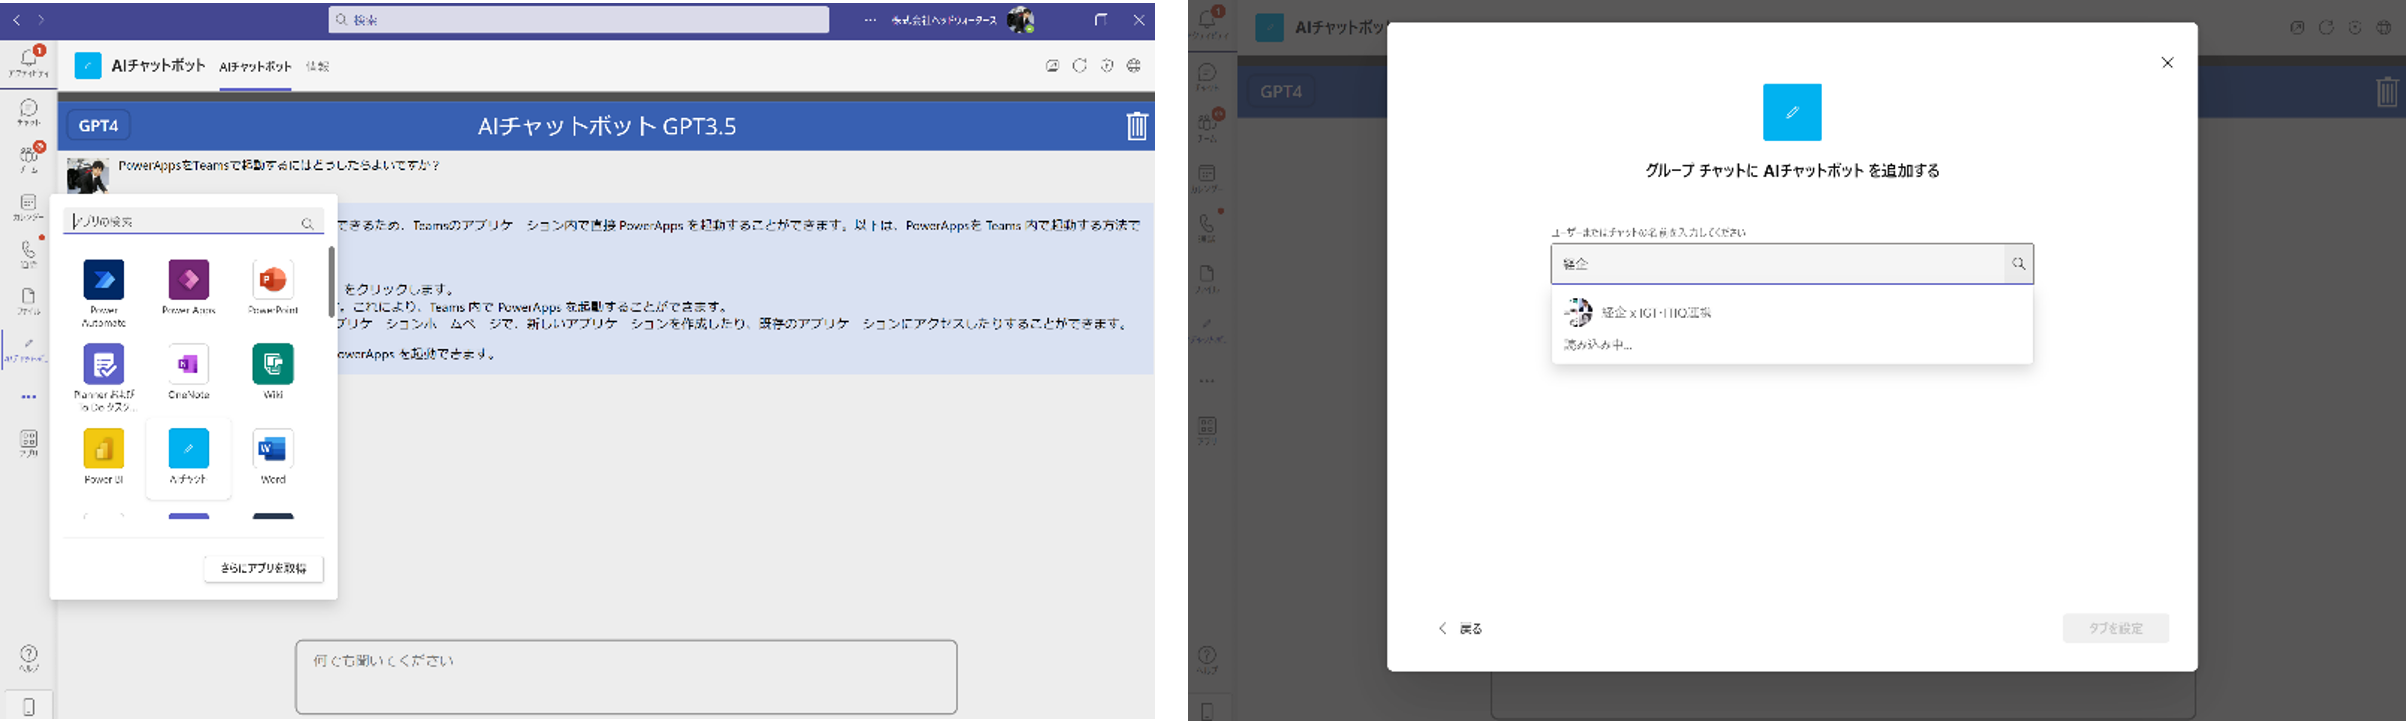This screenshot has width=2406, height=721.
Task: Reload the AI chatbot tab
Action: (x=1080, y=66)
